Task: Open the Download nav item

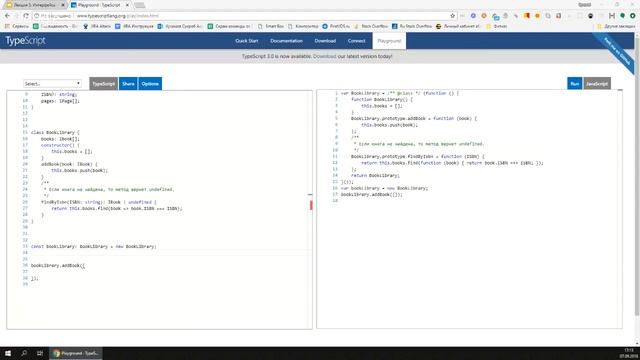Action: coord(325,41)
